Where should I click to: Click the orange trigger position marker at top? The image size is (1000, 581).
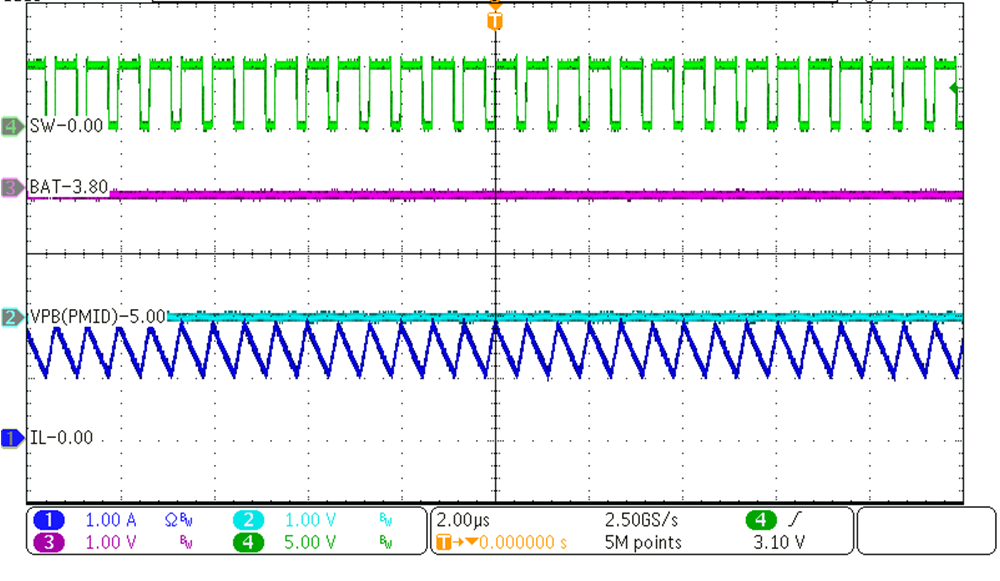pyautogui.click(x=494, y=20)
